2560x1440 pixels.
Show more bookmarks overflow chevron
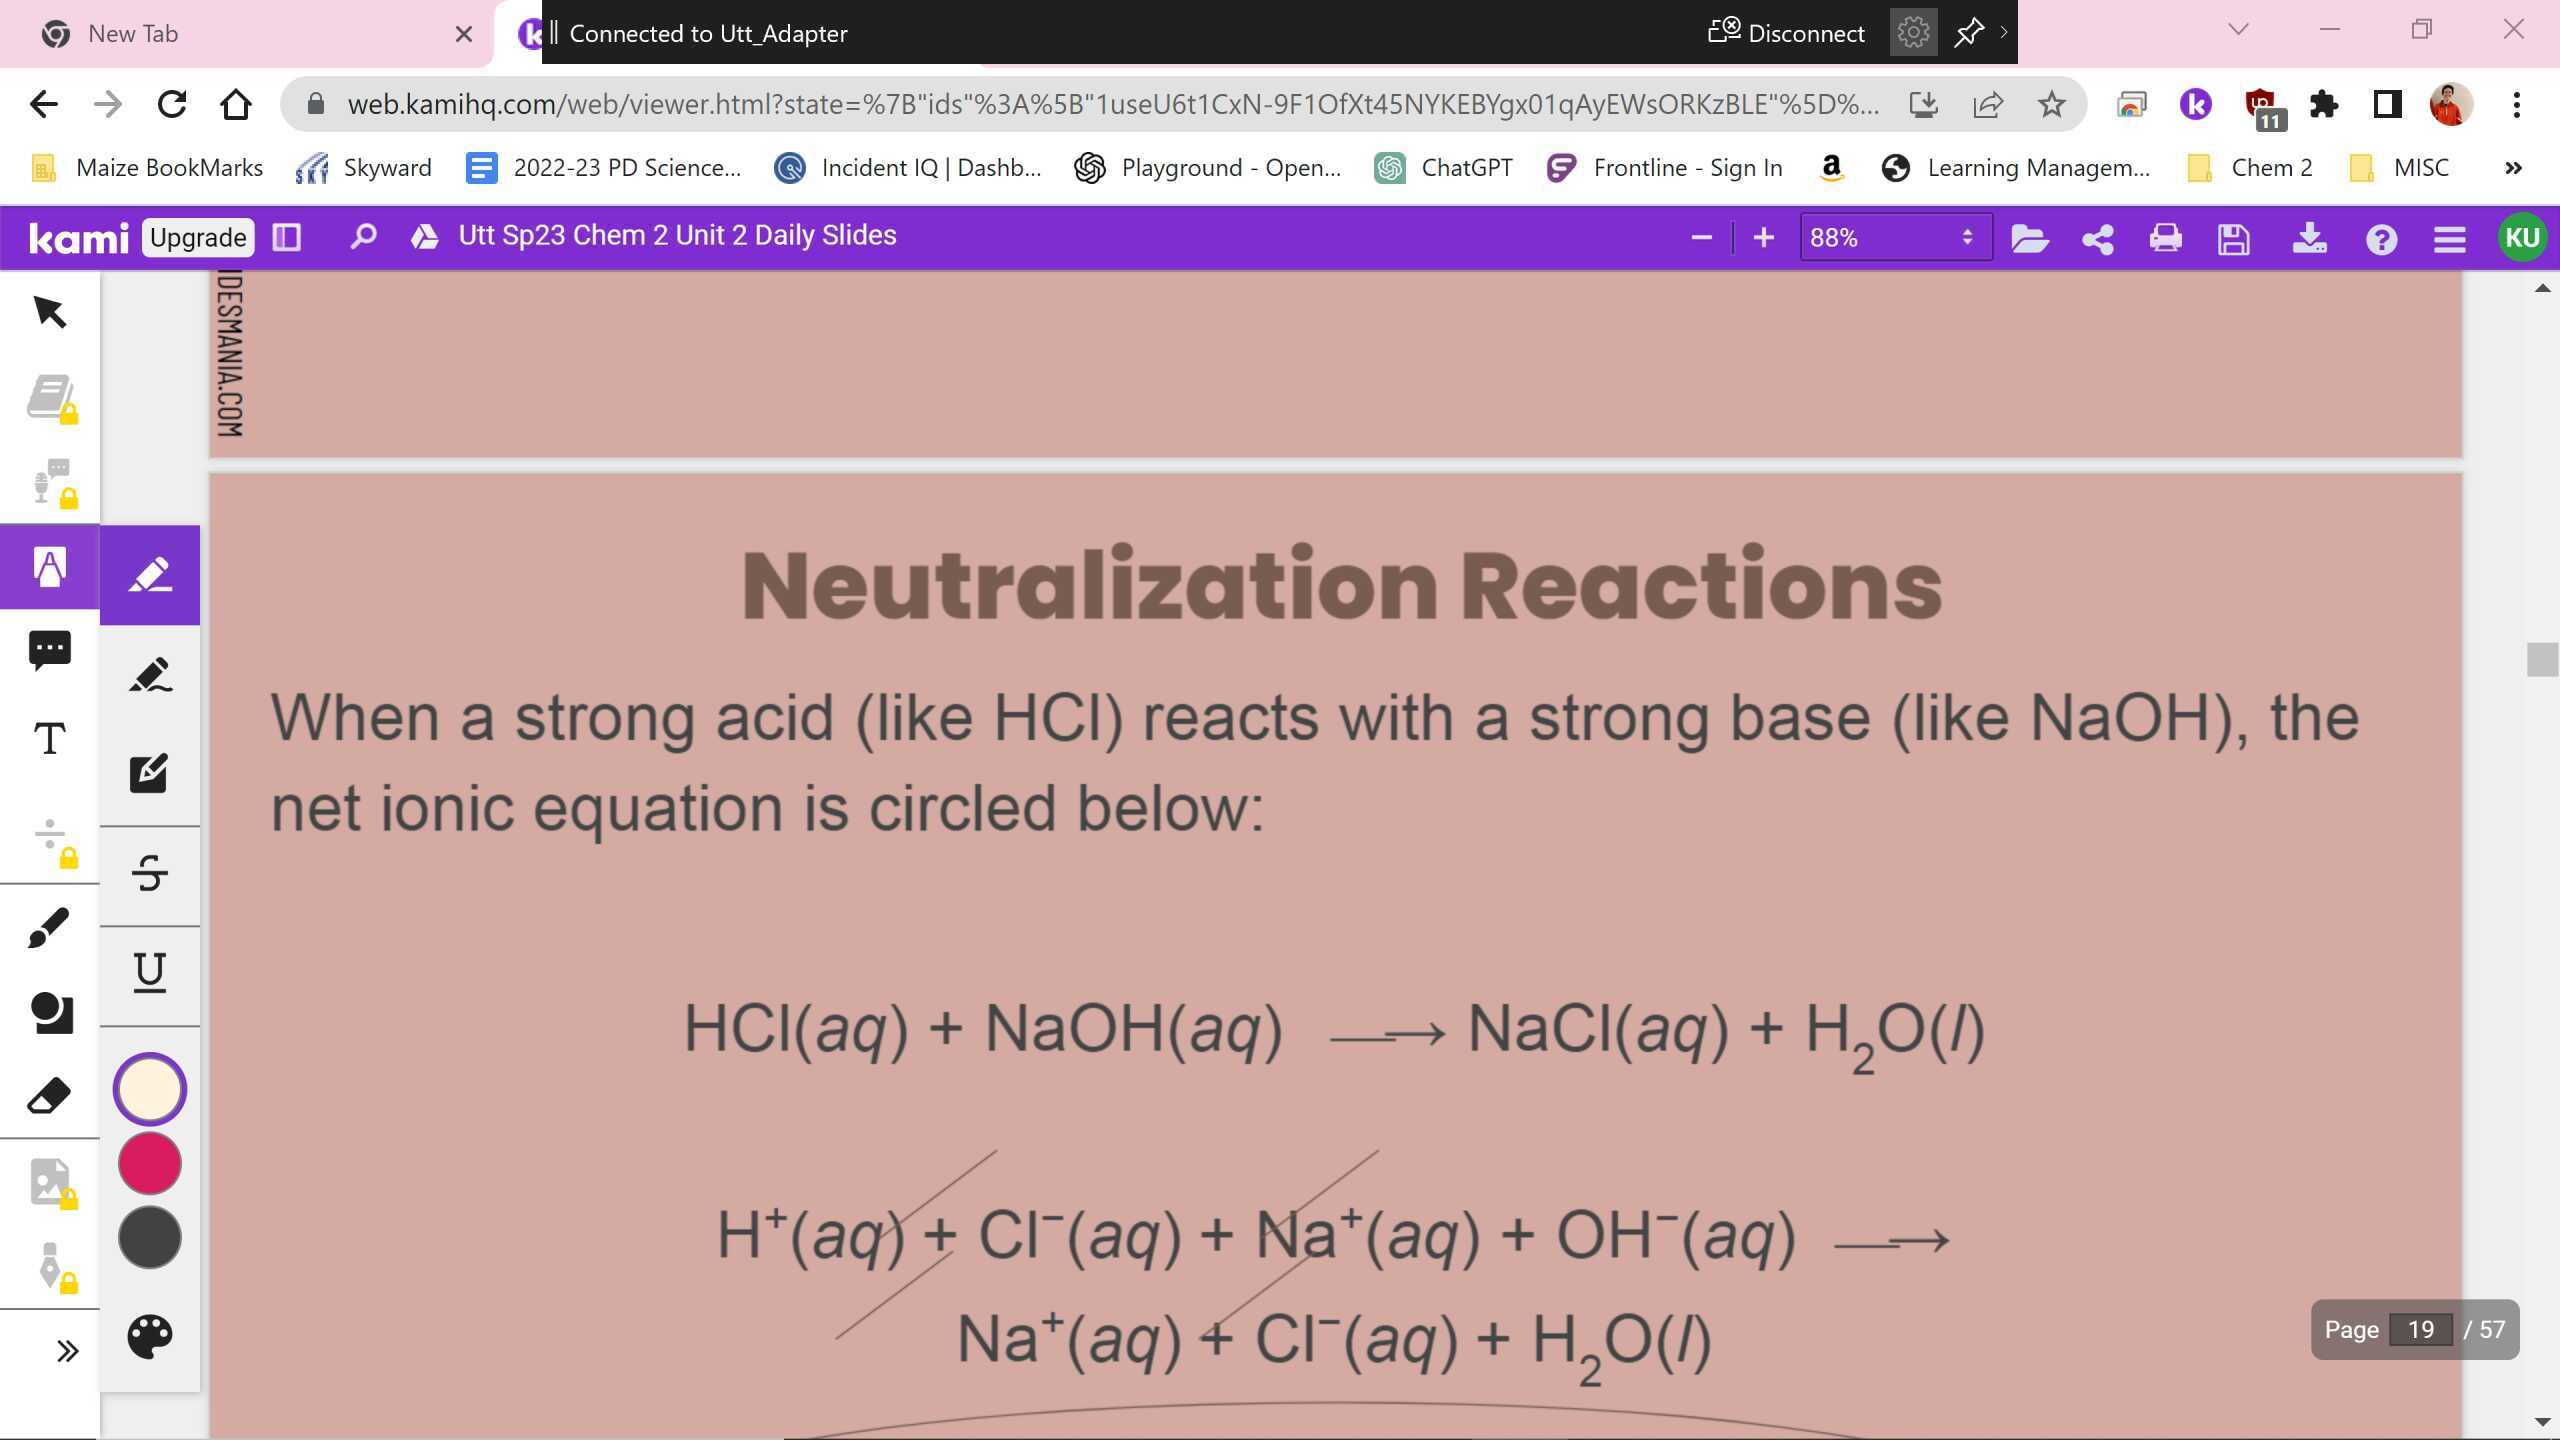(2513, 168)
